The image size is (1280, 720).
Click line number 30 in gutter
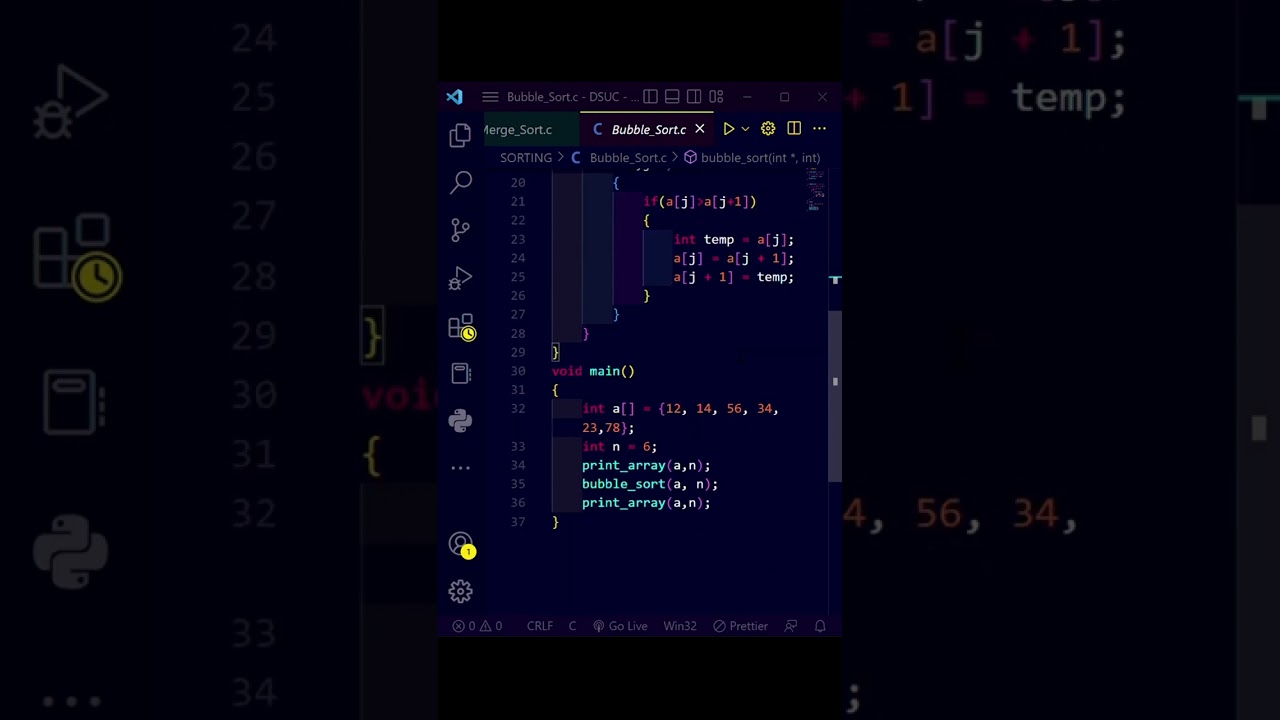pos(518,371)
